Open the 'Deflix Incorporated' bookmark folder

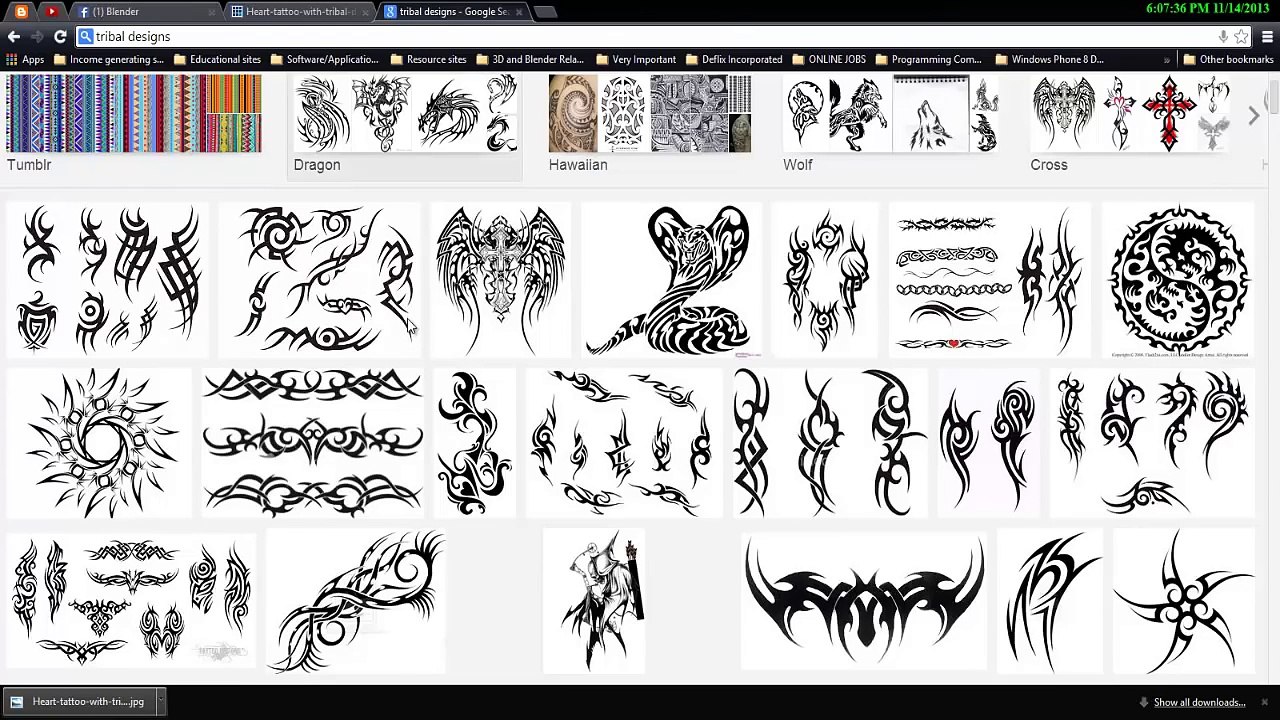pos(733,60)
